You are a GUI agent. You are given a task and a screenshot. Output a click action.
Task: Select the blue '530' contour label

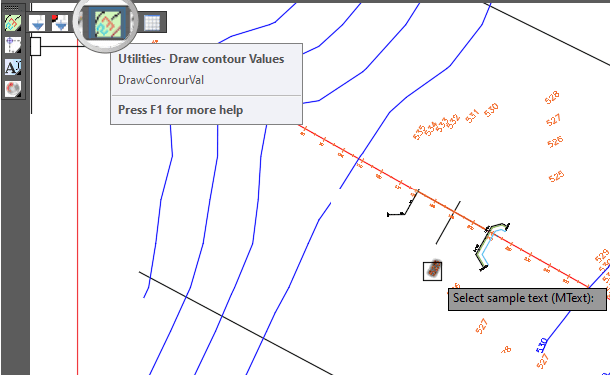pyautogui.click(x=542, y=345)
